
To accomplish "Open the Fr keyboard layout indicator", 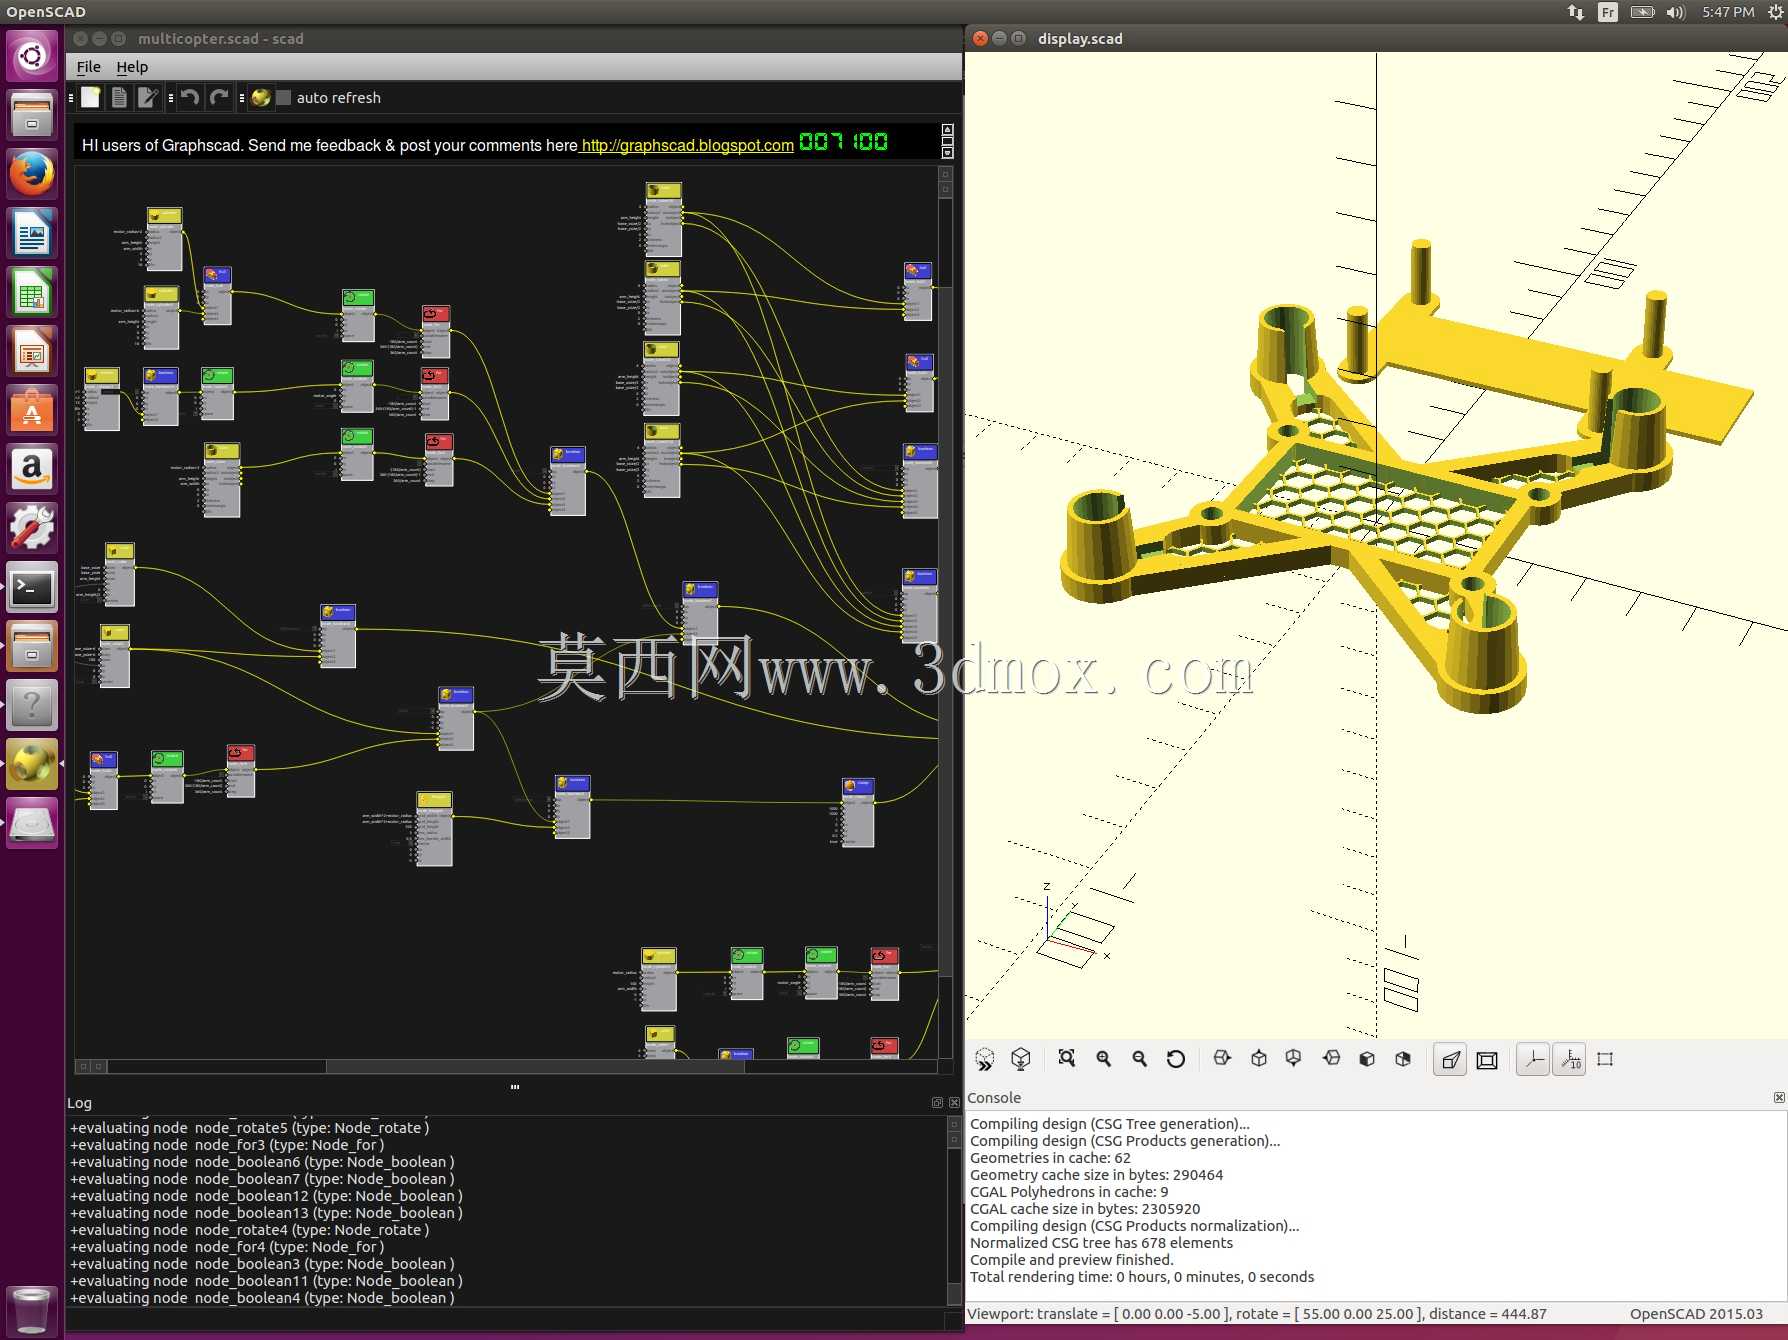I will (x=1608, y=12).
